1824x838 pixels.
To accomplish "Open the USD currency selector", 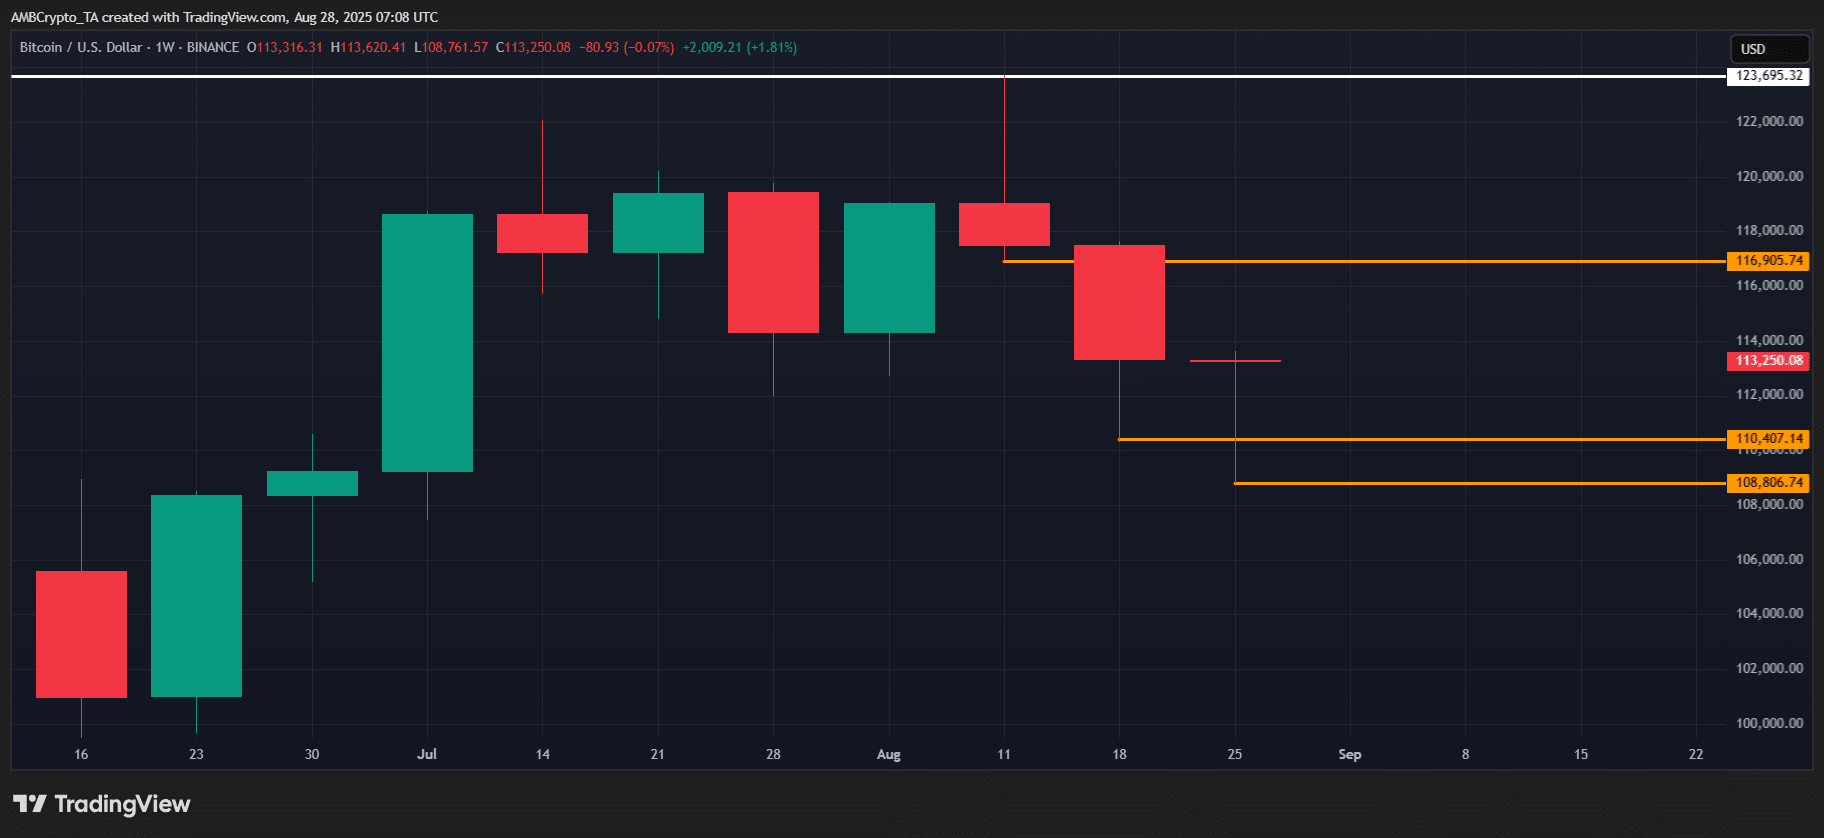I will pos(1768,49).
